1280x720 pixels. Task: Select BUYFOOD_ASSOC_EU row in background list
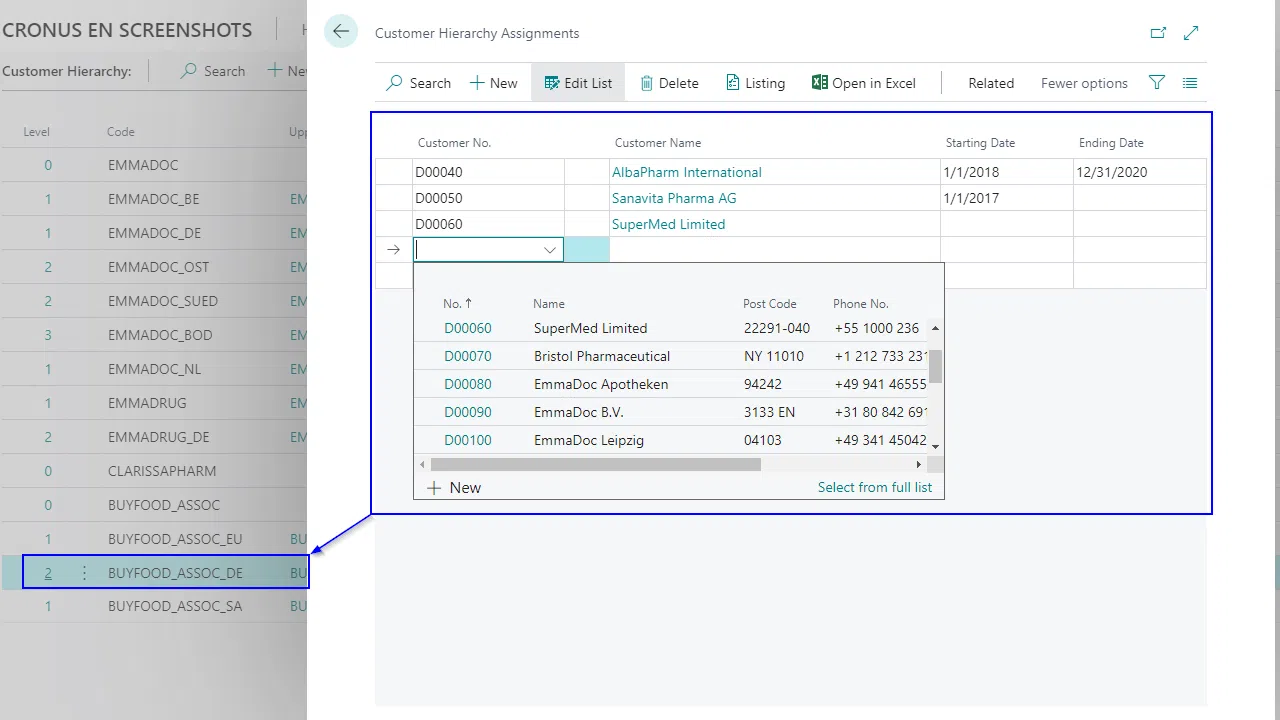pyautogui.click(x=154, y=539)
